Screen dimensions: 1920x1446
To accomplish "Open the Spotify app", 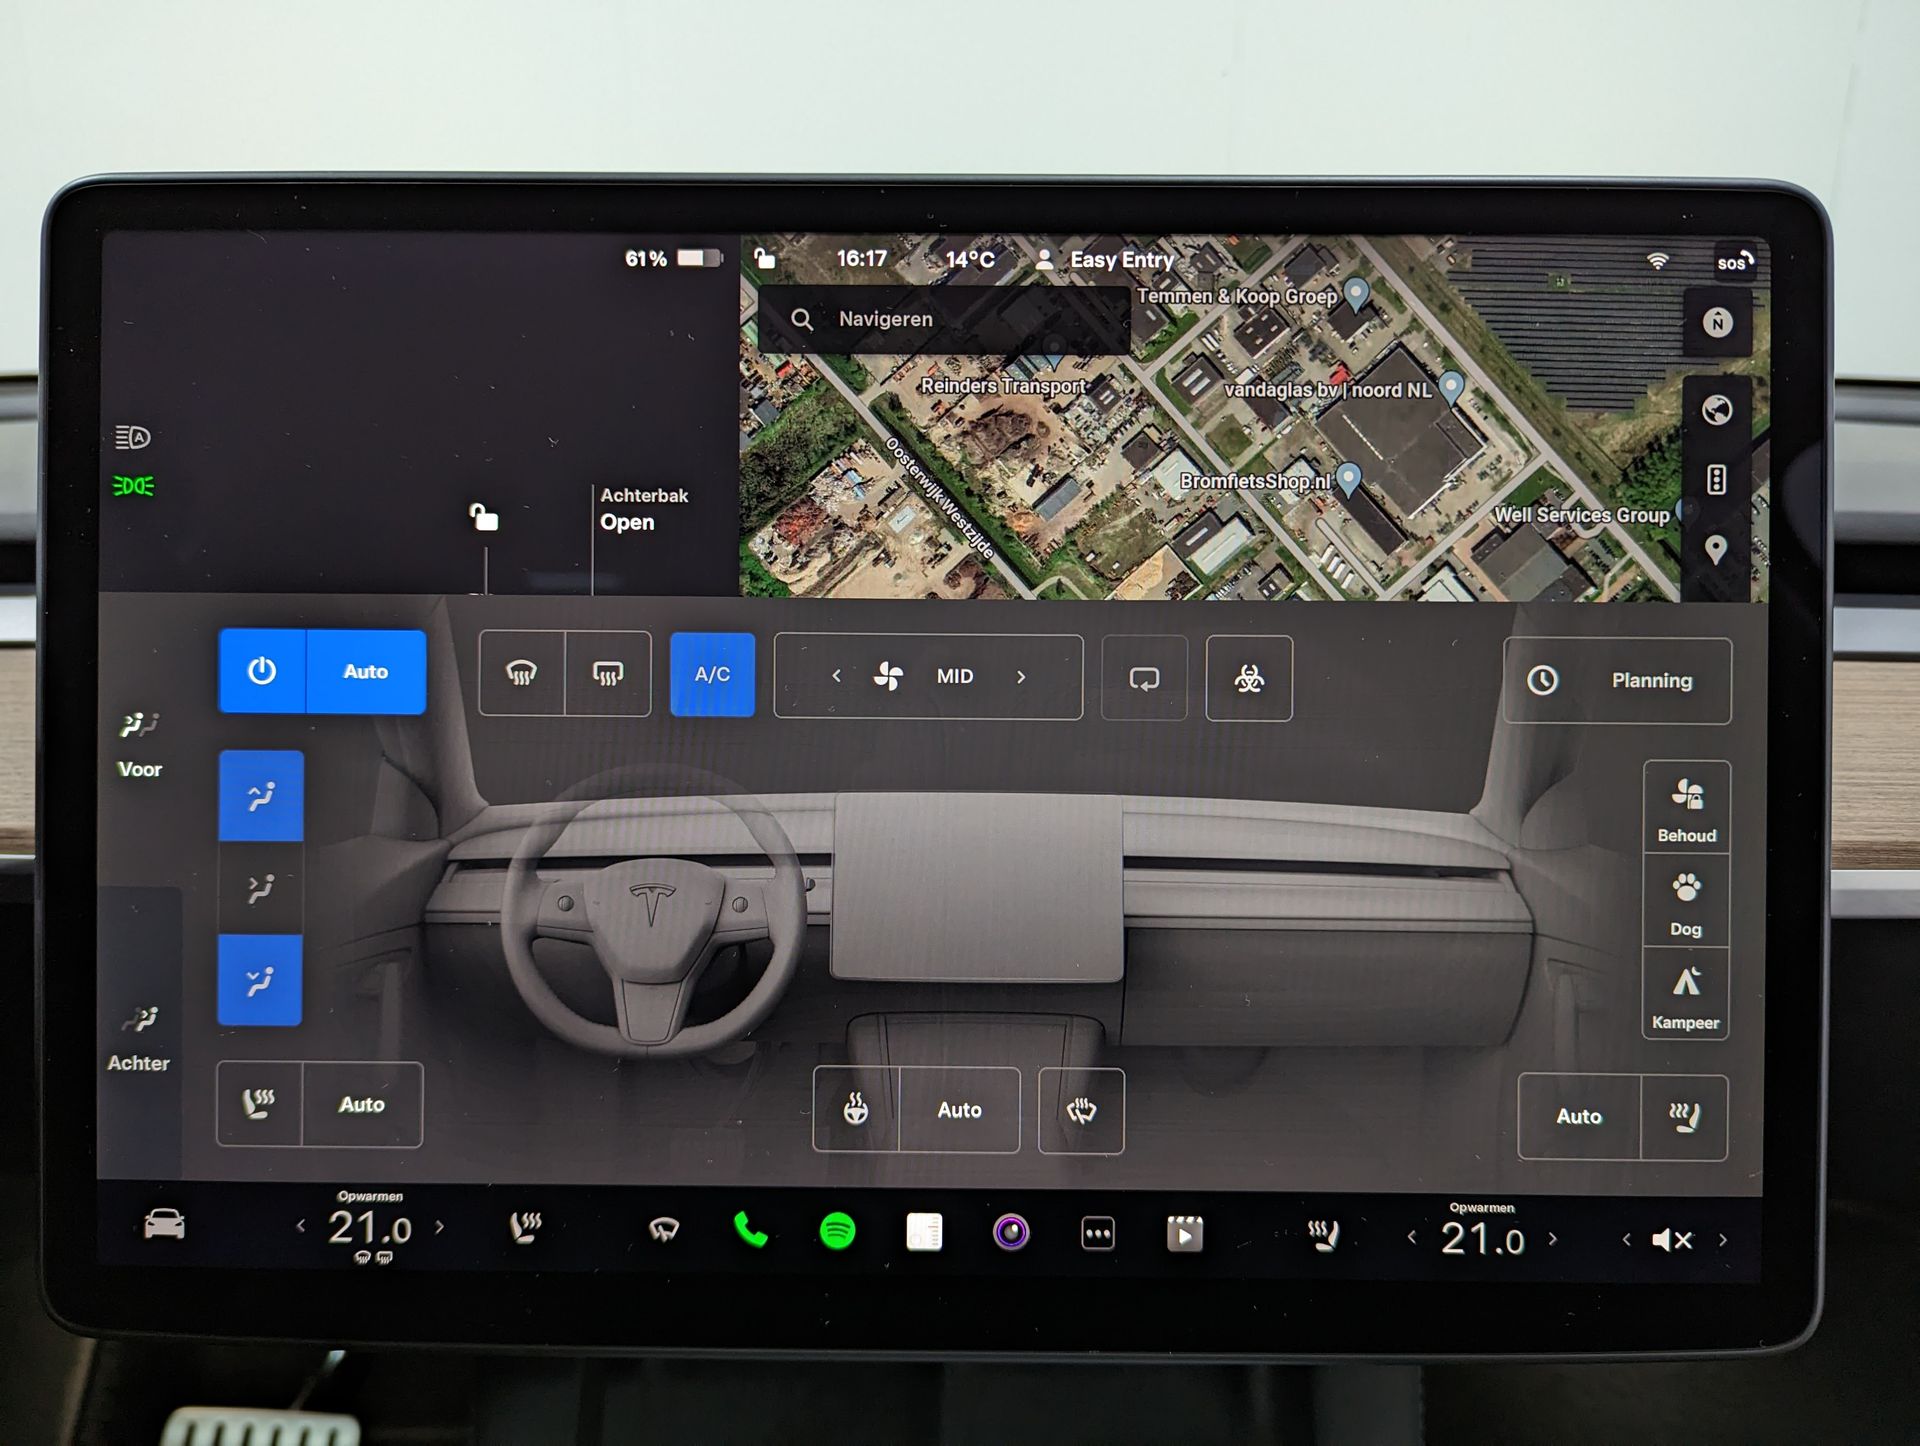I will (837, 1231).
